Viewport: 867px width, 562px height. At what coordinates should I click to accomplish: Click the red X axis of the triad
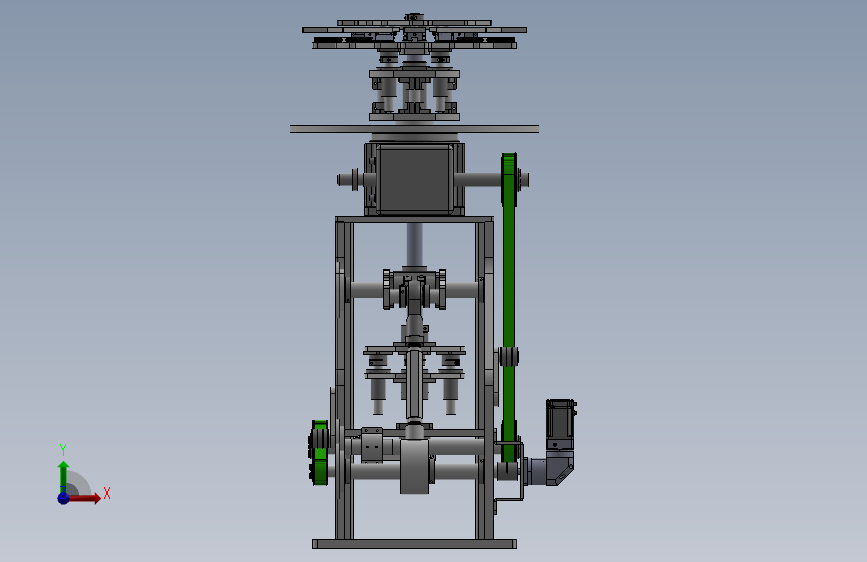pyautogui.click(x=83, y=498)
